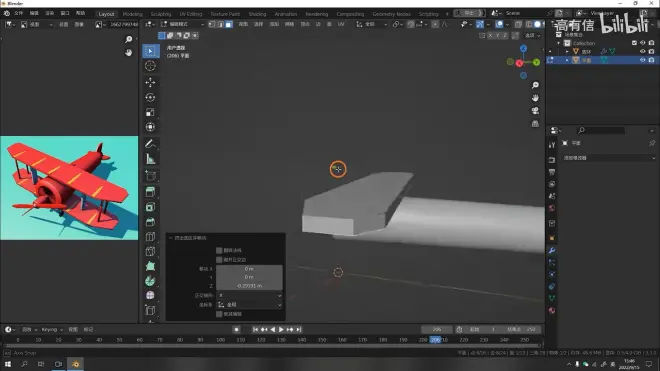
Task: Toggle visibility eye of Collection
Action: coord(642,43)
